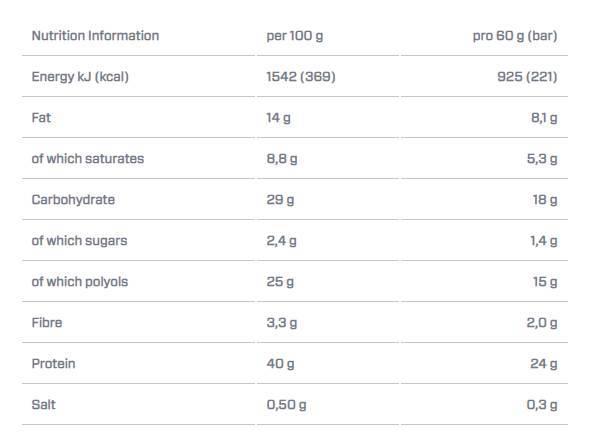
Task: Select the of which sugars label
Action: coord(79,241)
